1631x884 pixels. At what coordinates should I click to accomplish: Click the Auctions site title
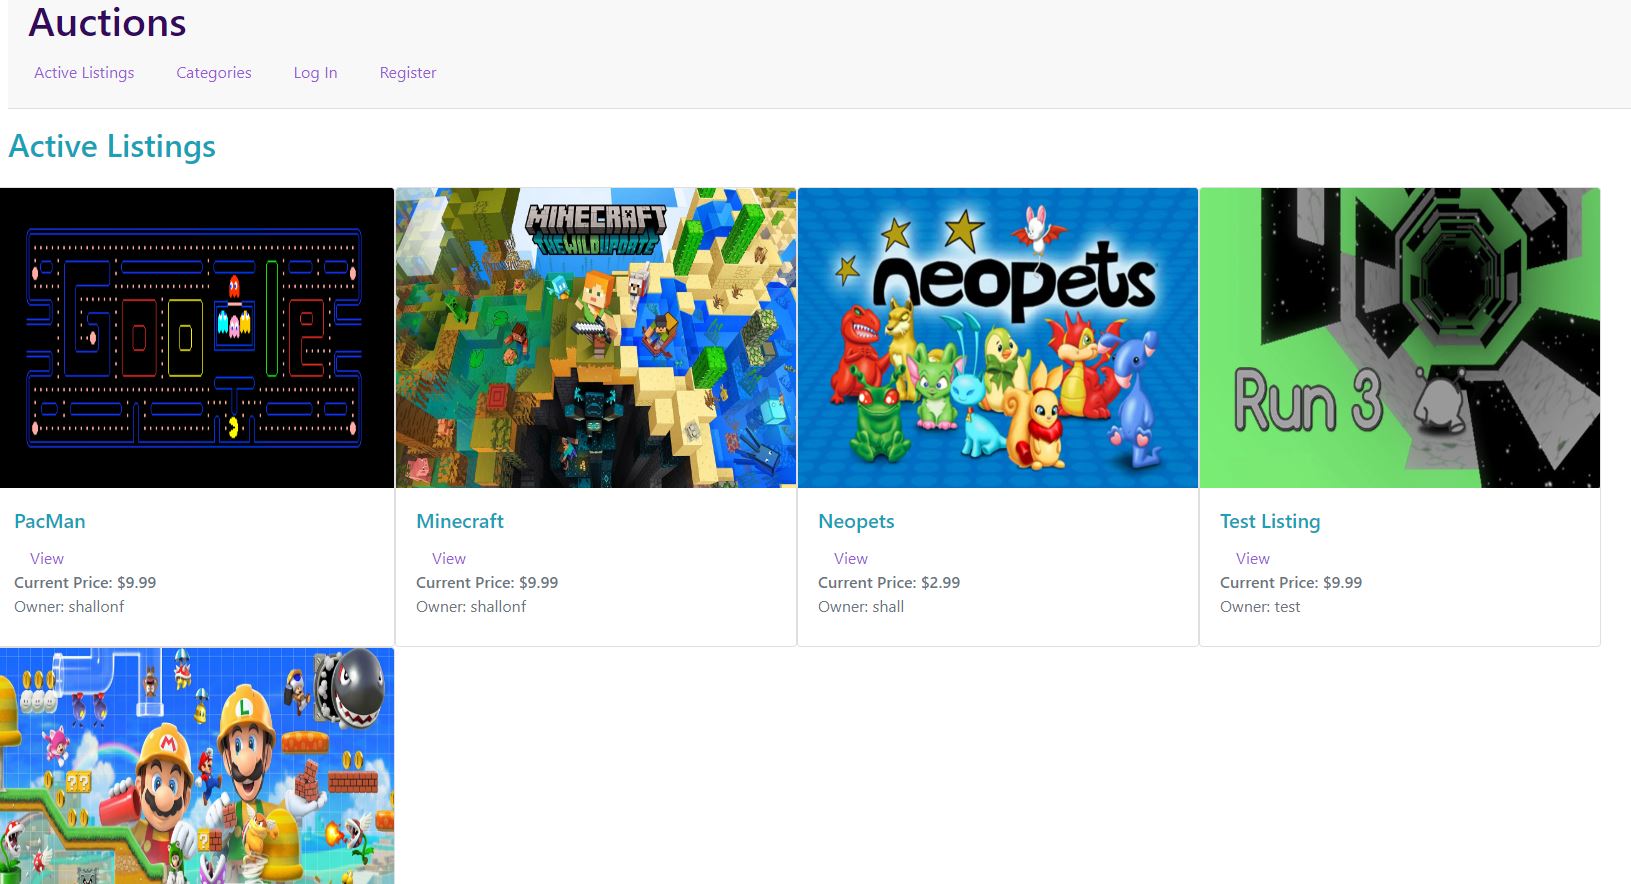tap(107, 23)
